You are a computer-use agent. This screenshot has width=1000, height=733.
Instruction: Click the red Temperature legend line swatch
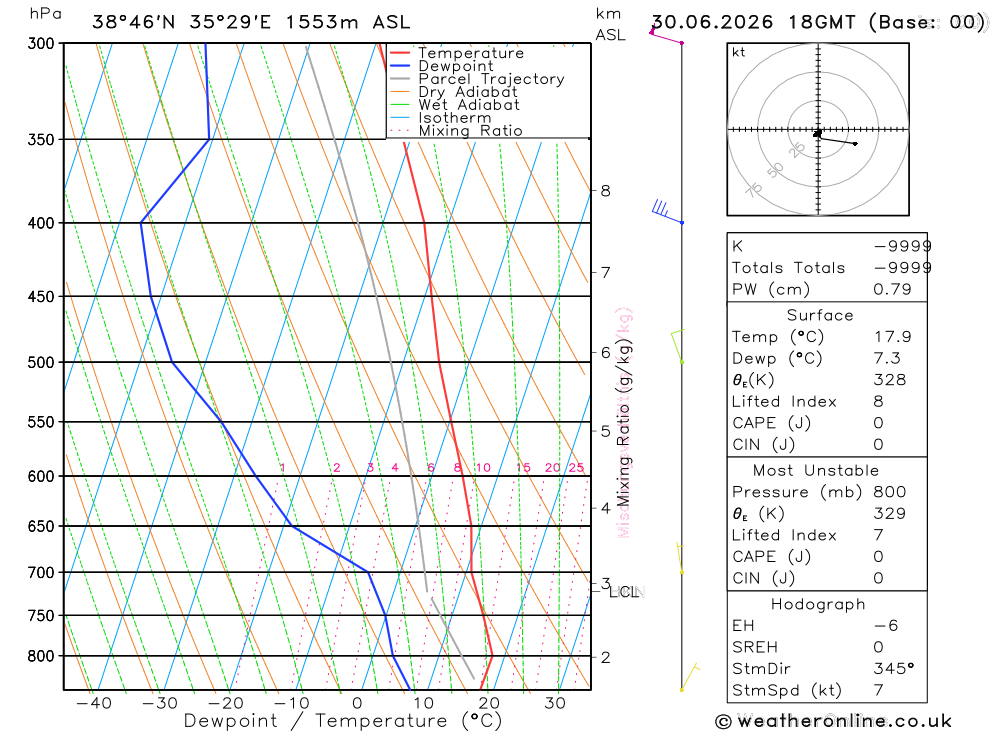tap(400, 53)
